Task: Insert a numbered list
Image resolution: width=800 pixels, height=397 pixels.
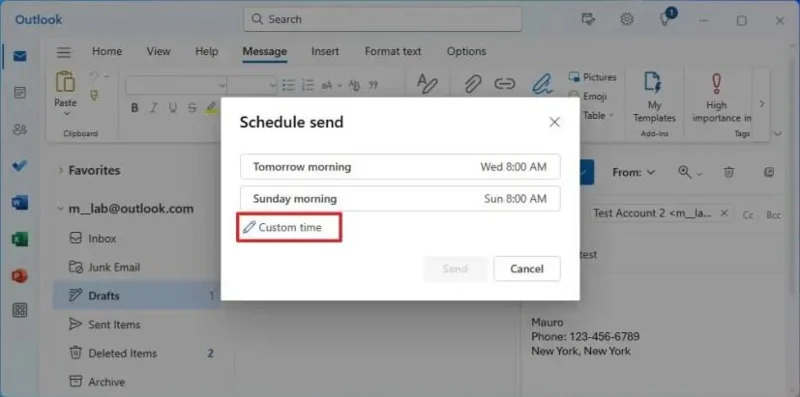Action: coord(308,85)
